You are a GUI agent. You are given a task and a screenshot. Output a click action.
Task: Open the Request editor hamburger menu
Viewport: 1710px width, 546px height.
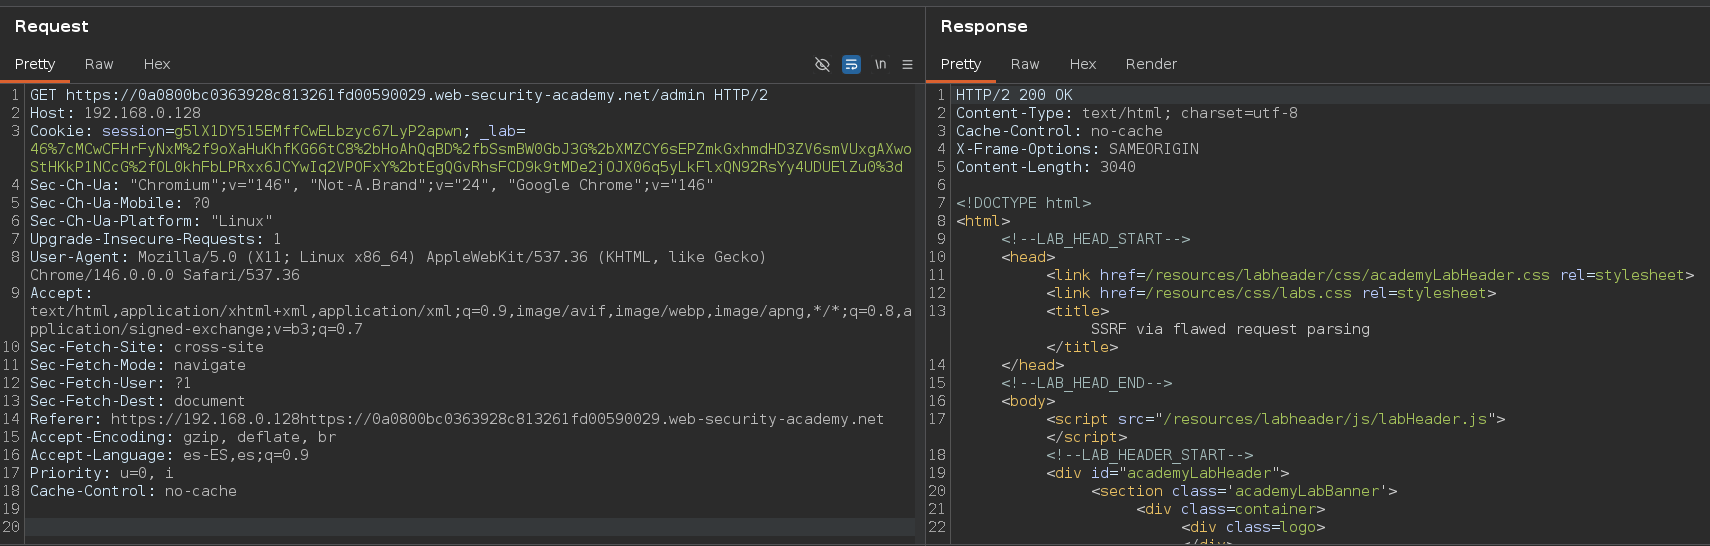point(907,64)
